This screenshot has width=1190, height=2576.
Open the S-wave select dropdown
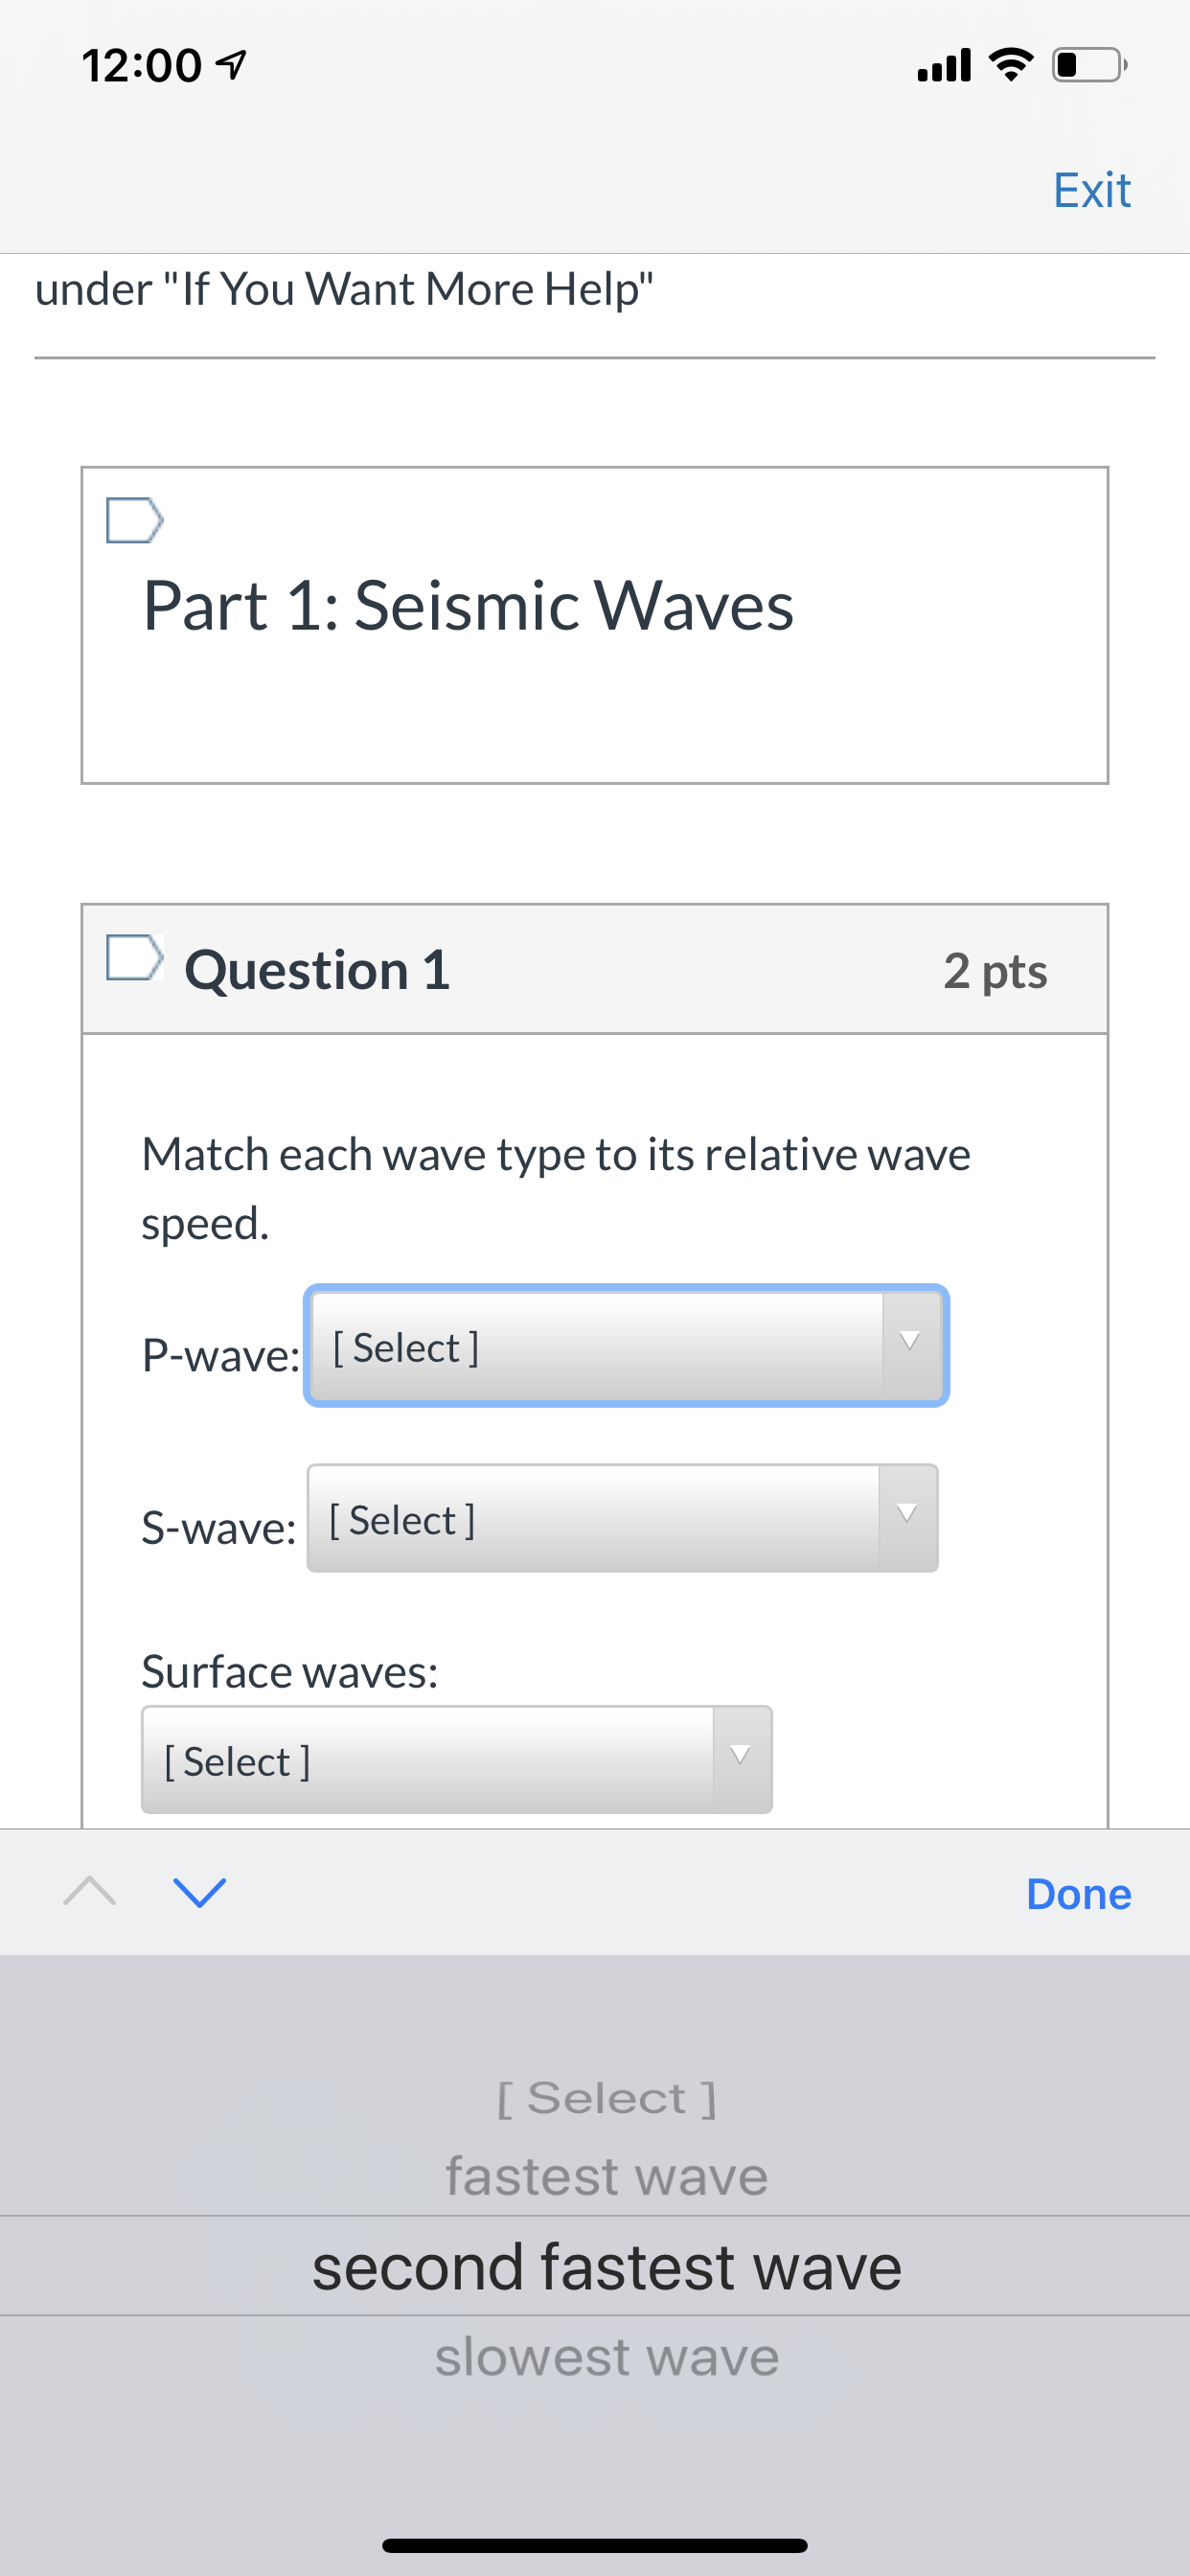coord(622,1518)
